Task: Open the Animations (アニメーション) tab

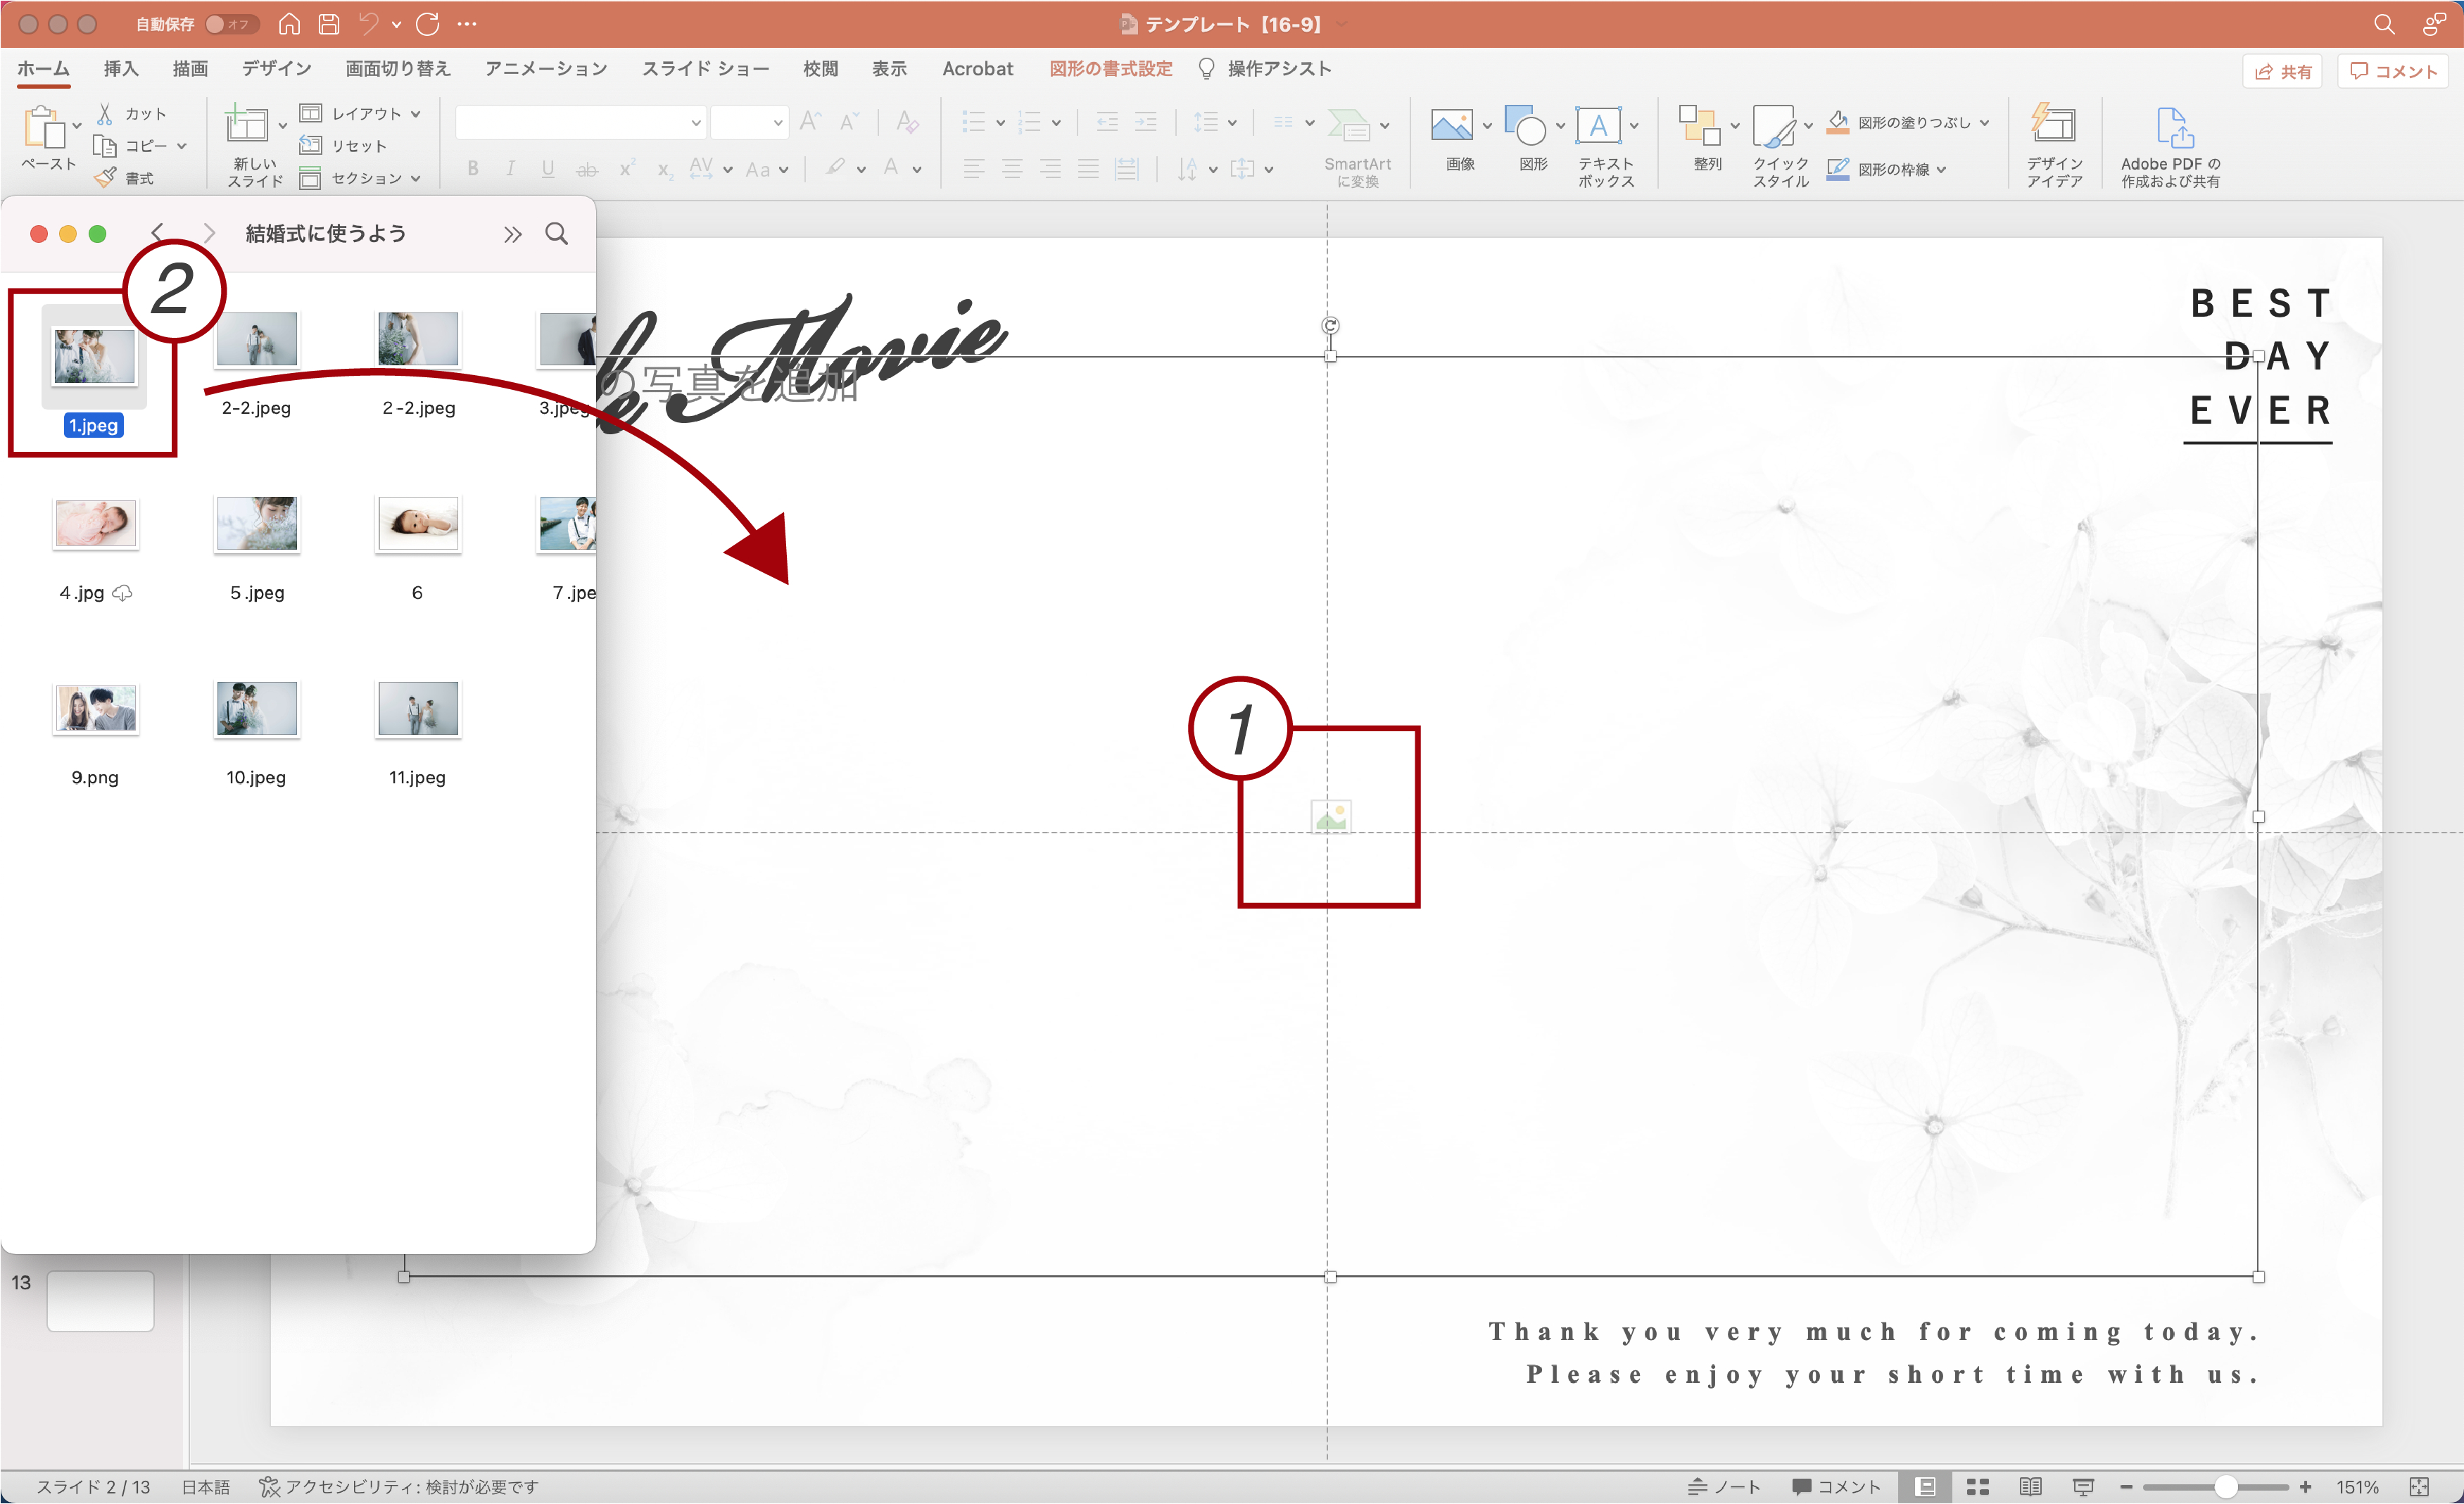Action: click(x=546, y=68)
